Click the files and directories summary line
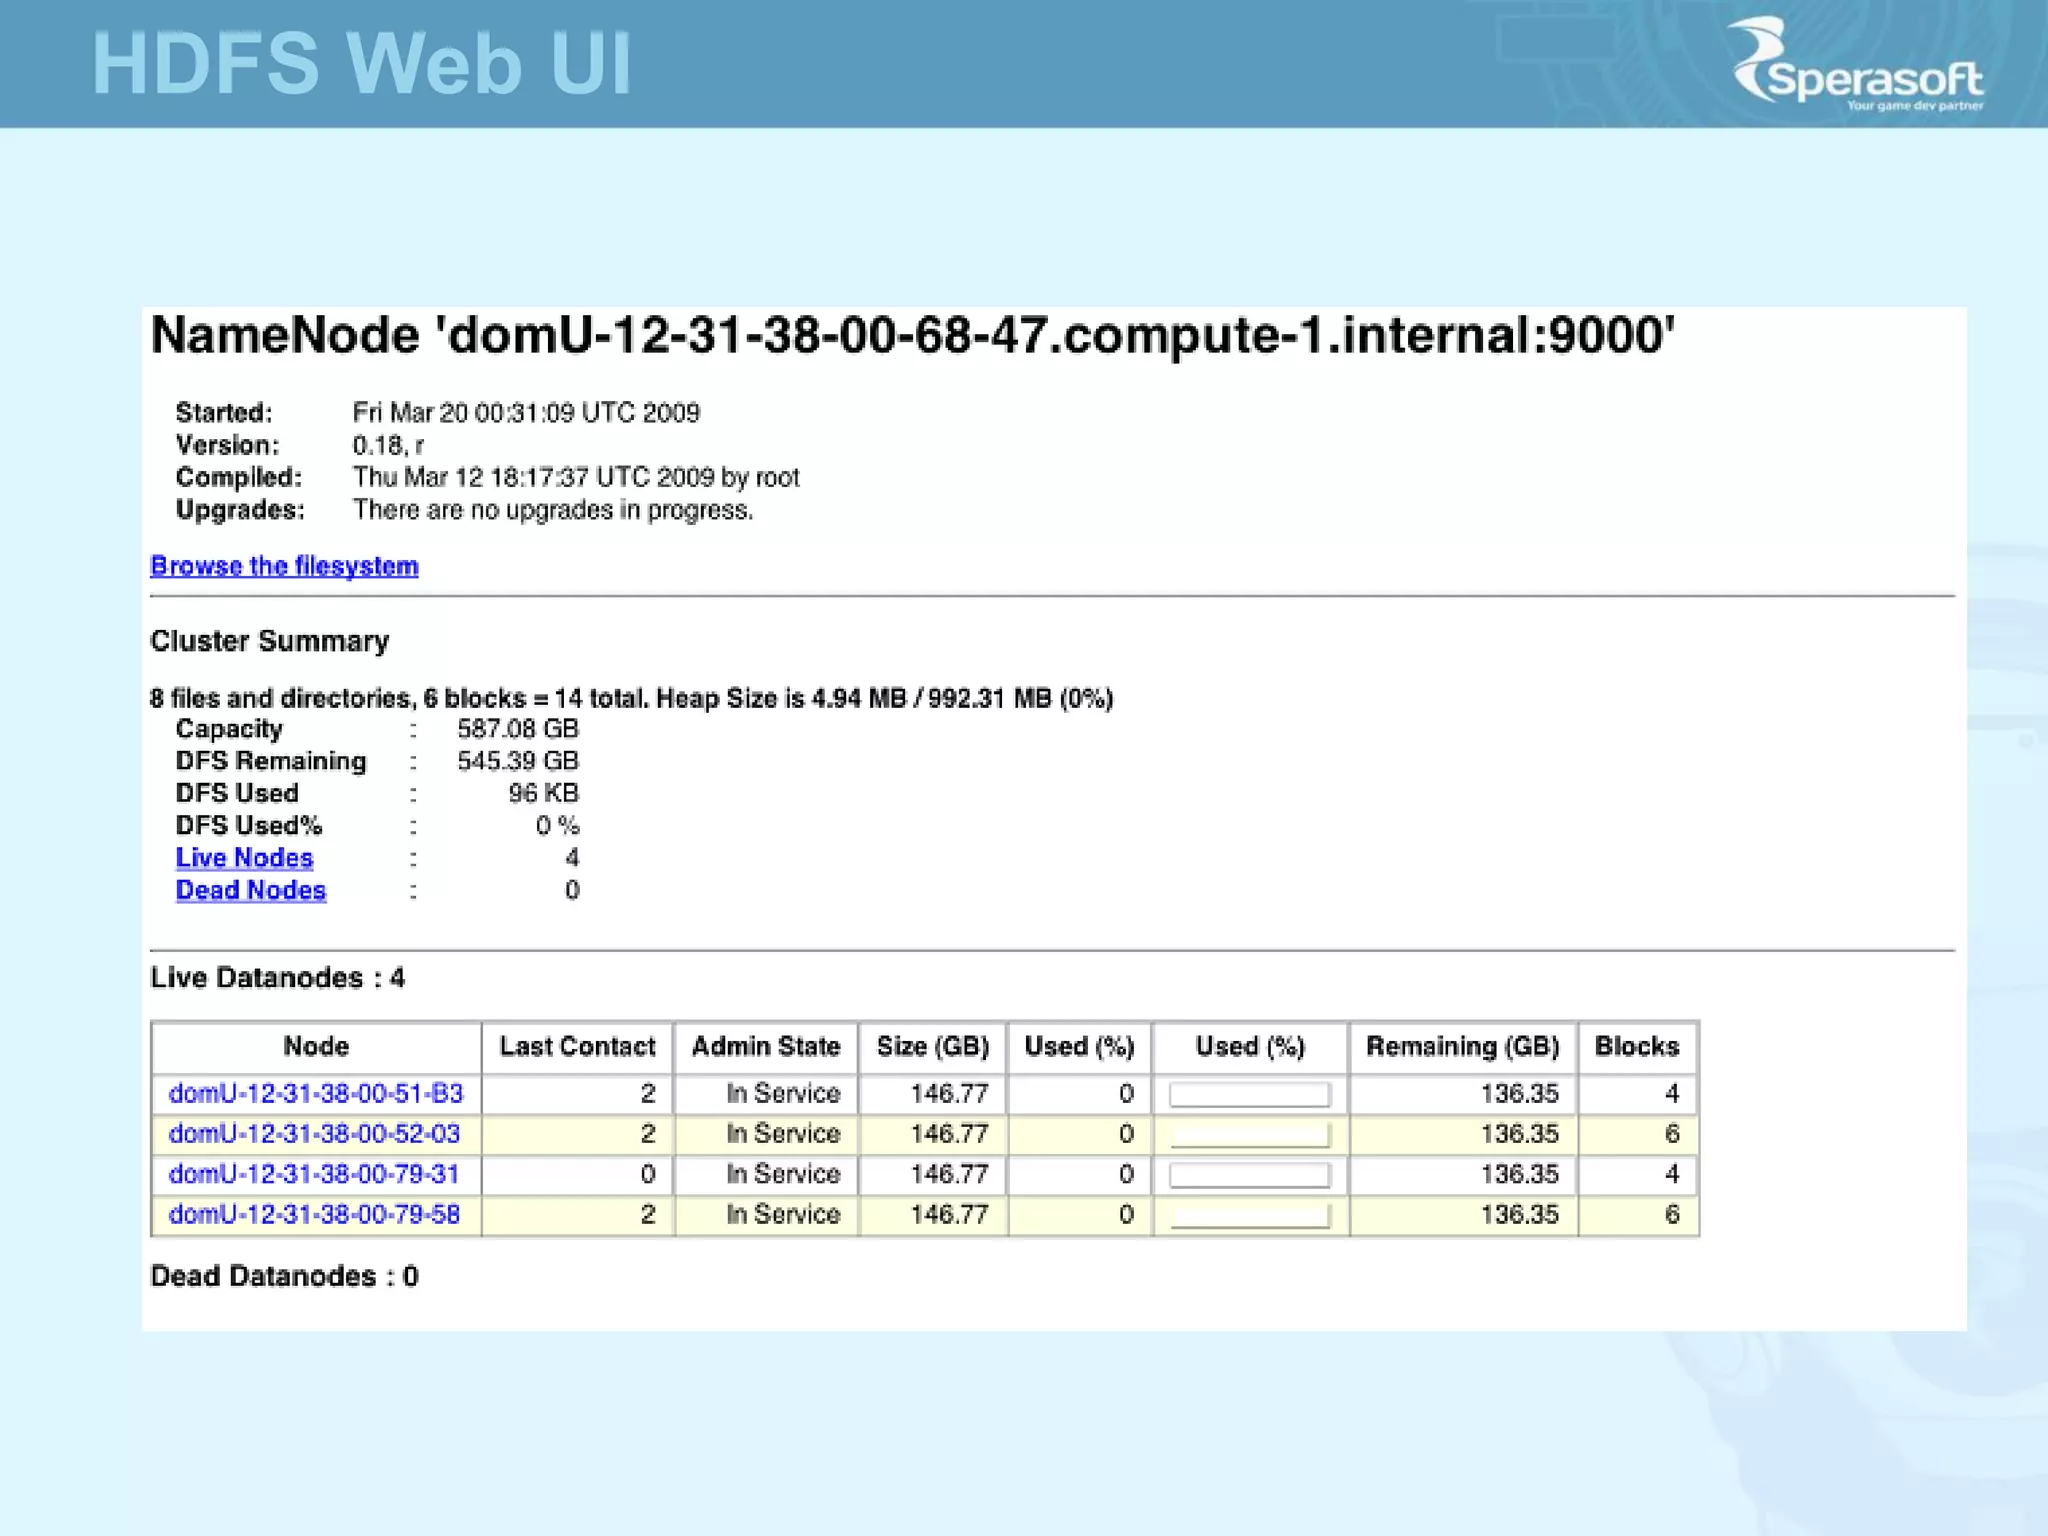This screenshot has width=2048, height=1536. pyautogui.click(x=631, y=698)
